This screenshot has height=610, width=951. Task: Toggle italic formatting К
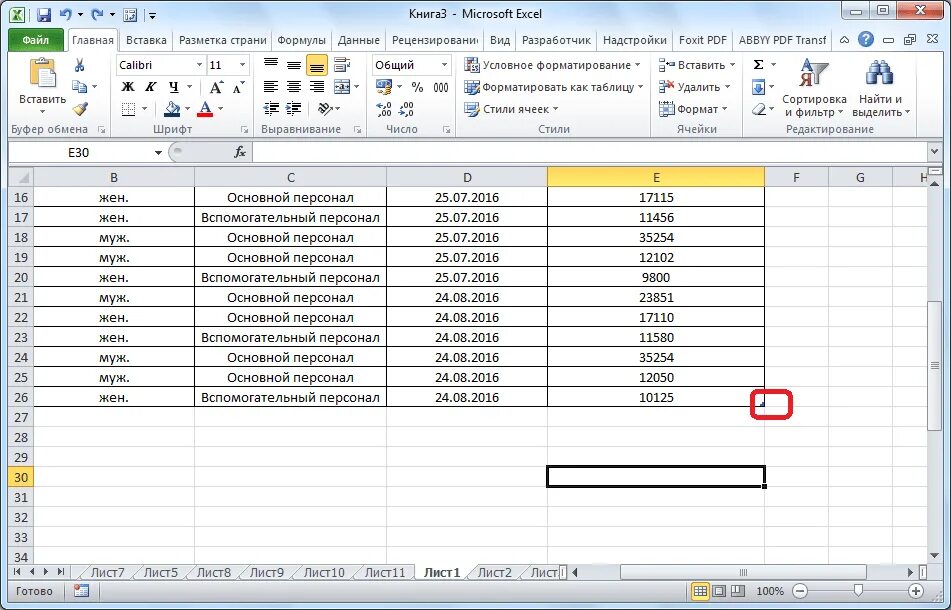point(150,87)
